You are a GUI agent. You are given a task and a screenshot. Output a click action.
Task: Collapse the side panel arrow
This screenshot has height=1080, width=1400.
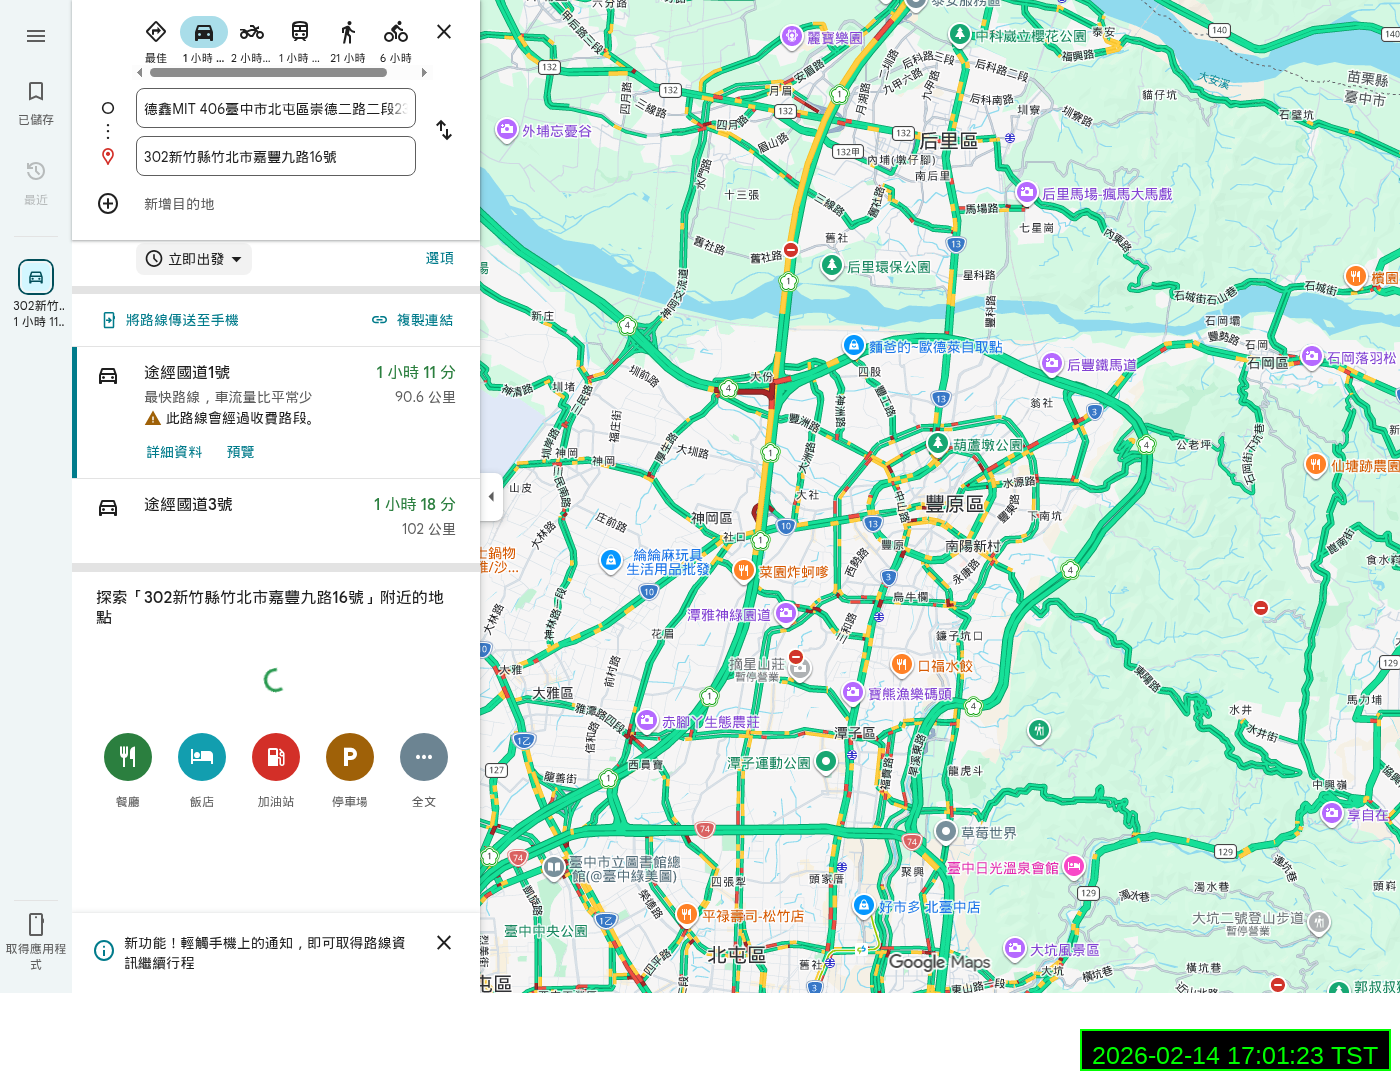coord(491,496)
